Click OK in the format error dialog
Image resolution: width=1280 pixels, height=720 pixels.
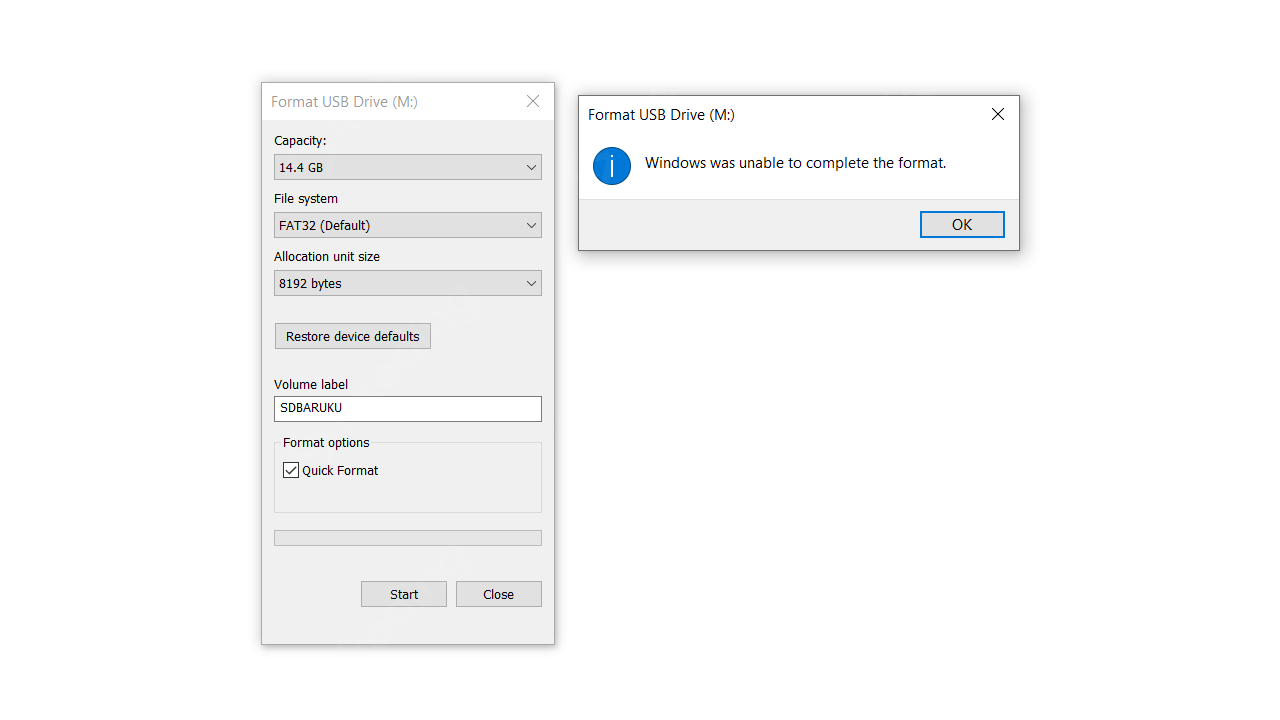962,225
